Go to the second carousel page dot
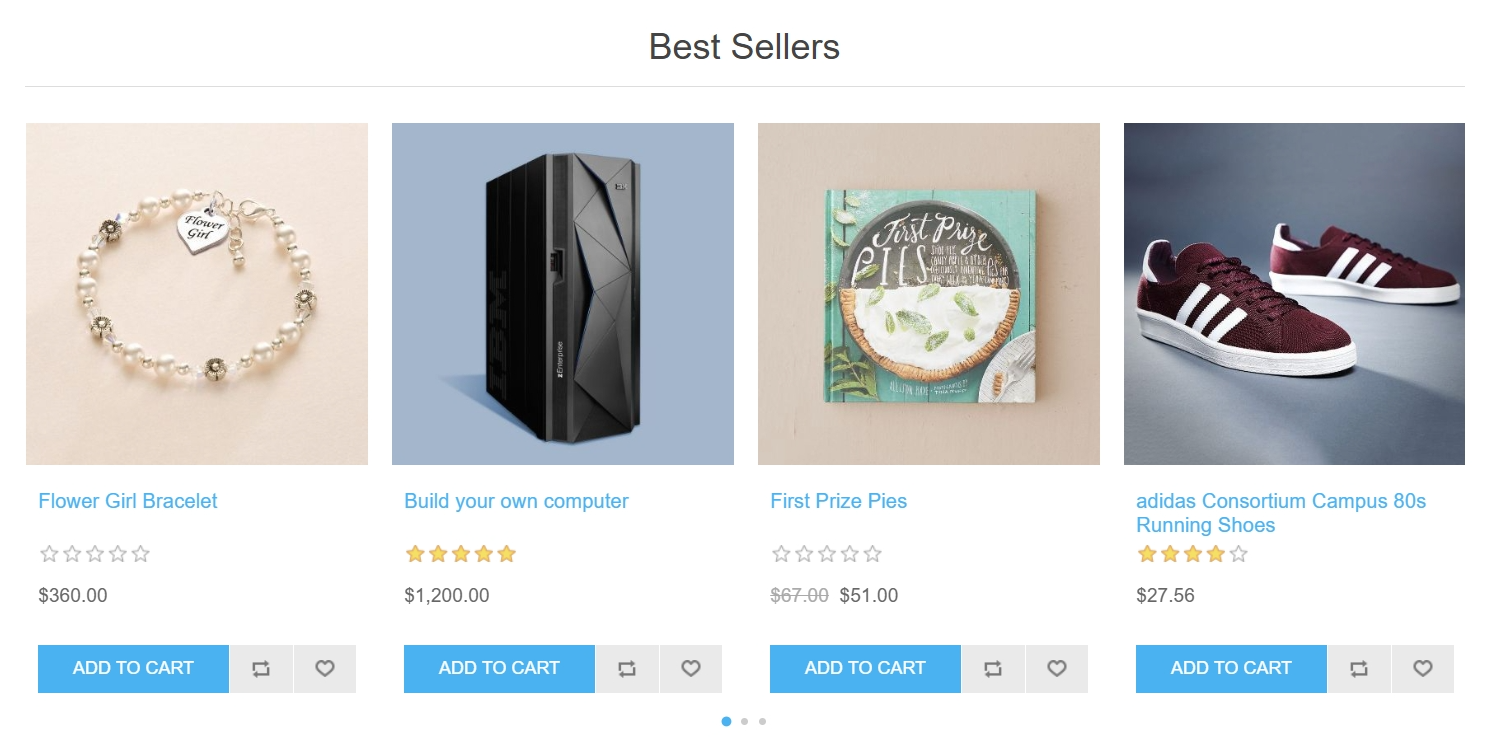Viewport: 1493px width, 753px height. point(744,721)
